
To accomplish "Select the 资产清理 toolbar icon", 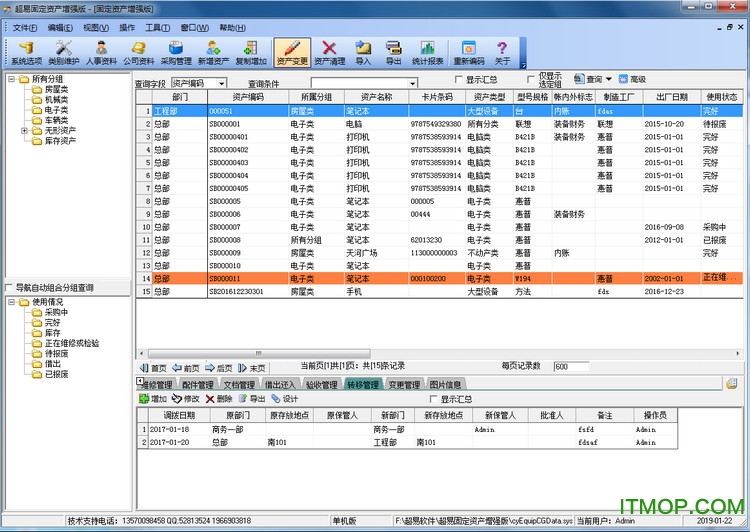I will click(x=330, y=52).
